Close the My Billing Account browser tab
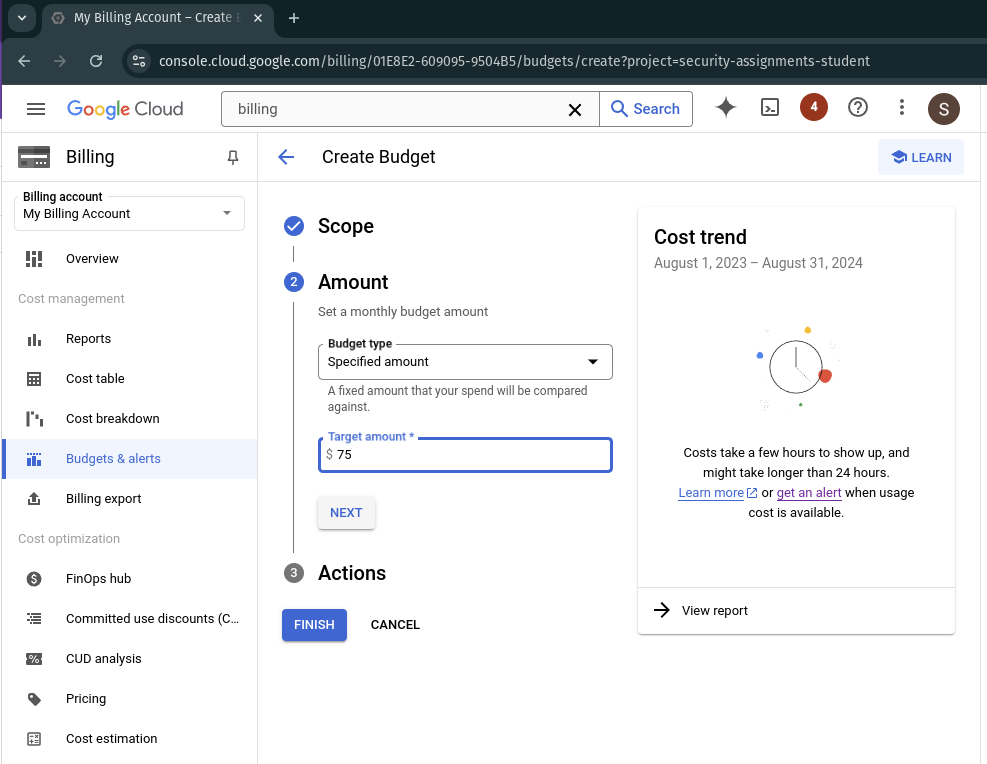 [257, 18]
